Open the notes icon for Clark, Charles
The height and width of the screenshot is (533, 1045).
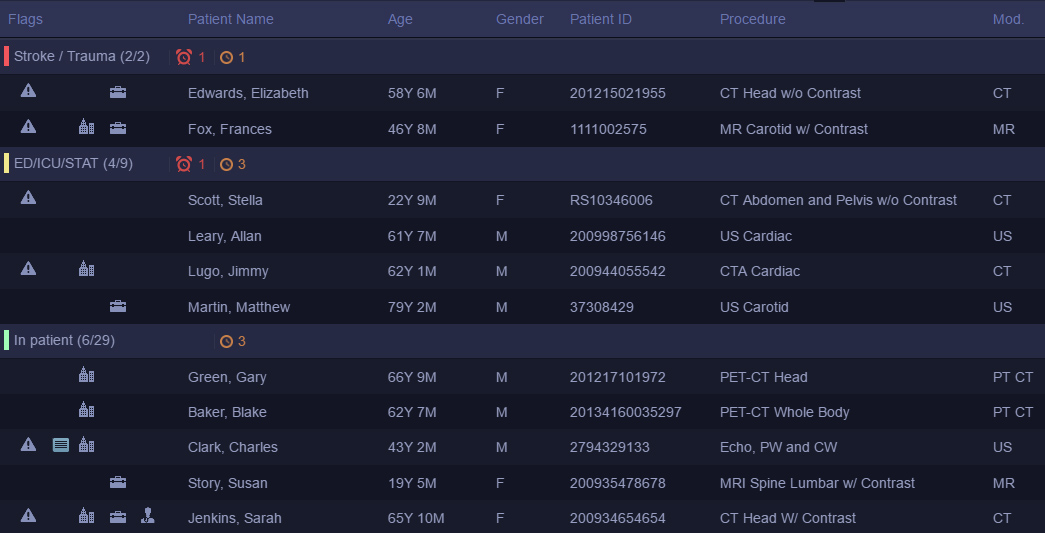tap(61, 445)
